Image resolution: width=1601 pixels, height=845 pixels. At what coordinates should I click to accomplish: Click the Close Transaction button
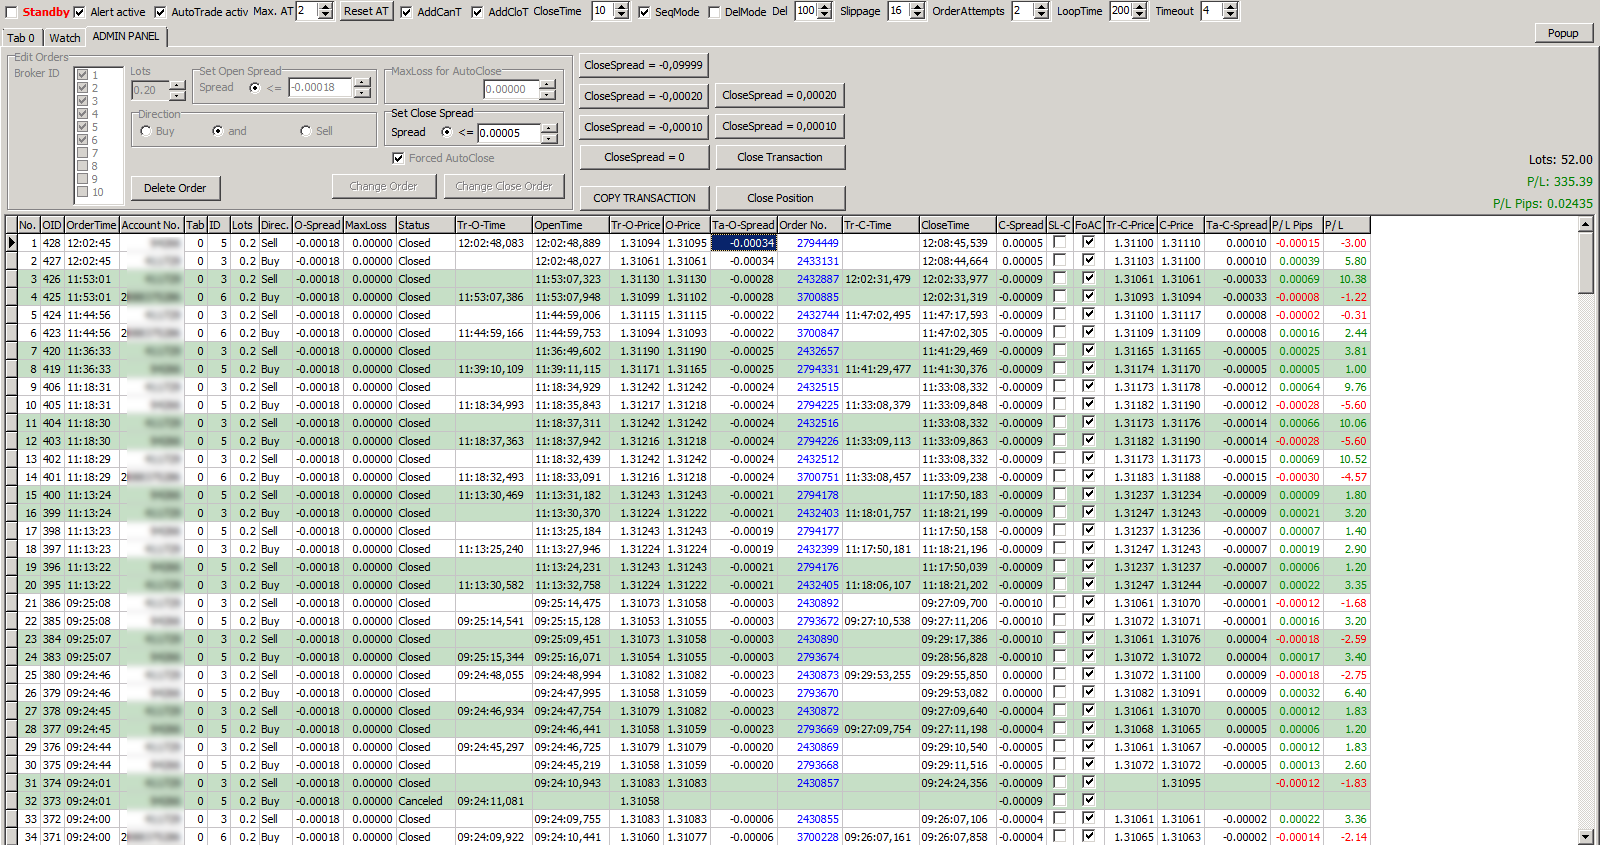click(780, 157)
